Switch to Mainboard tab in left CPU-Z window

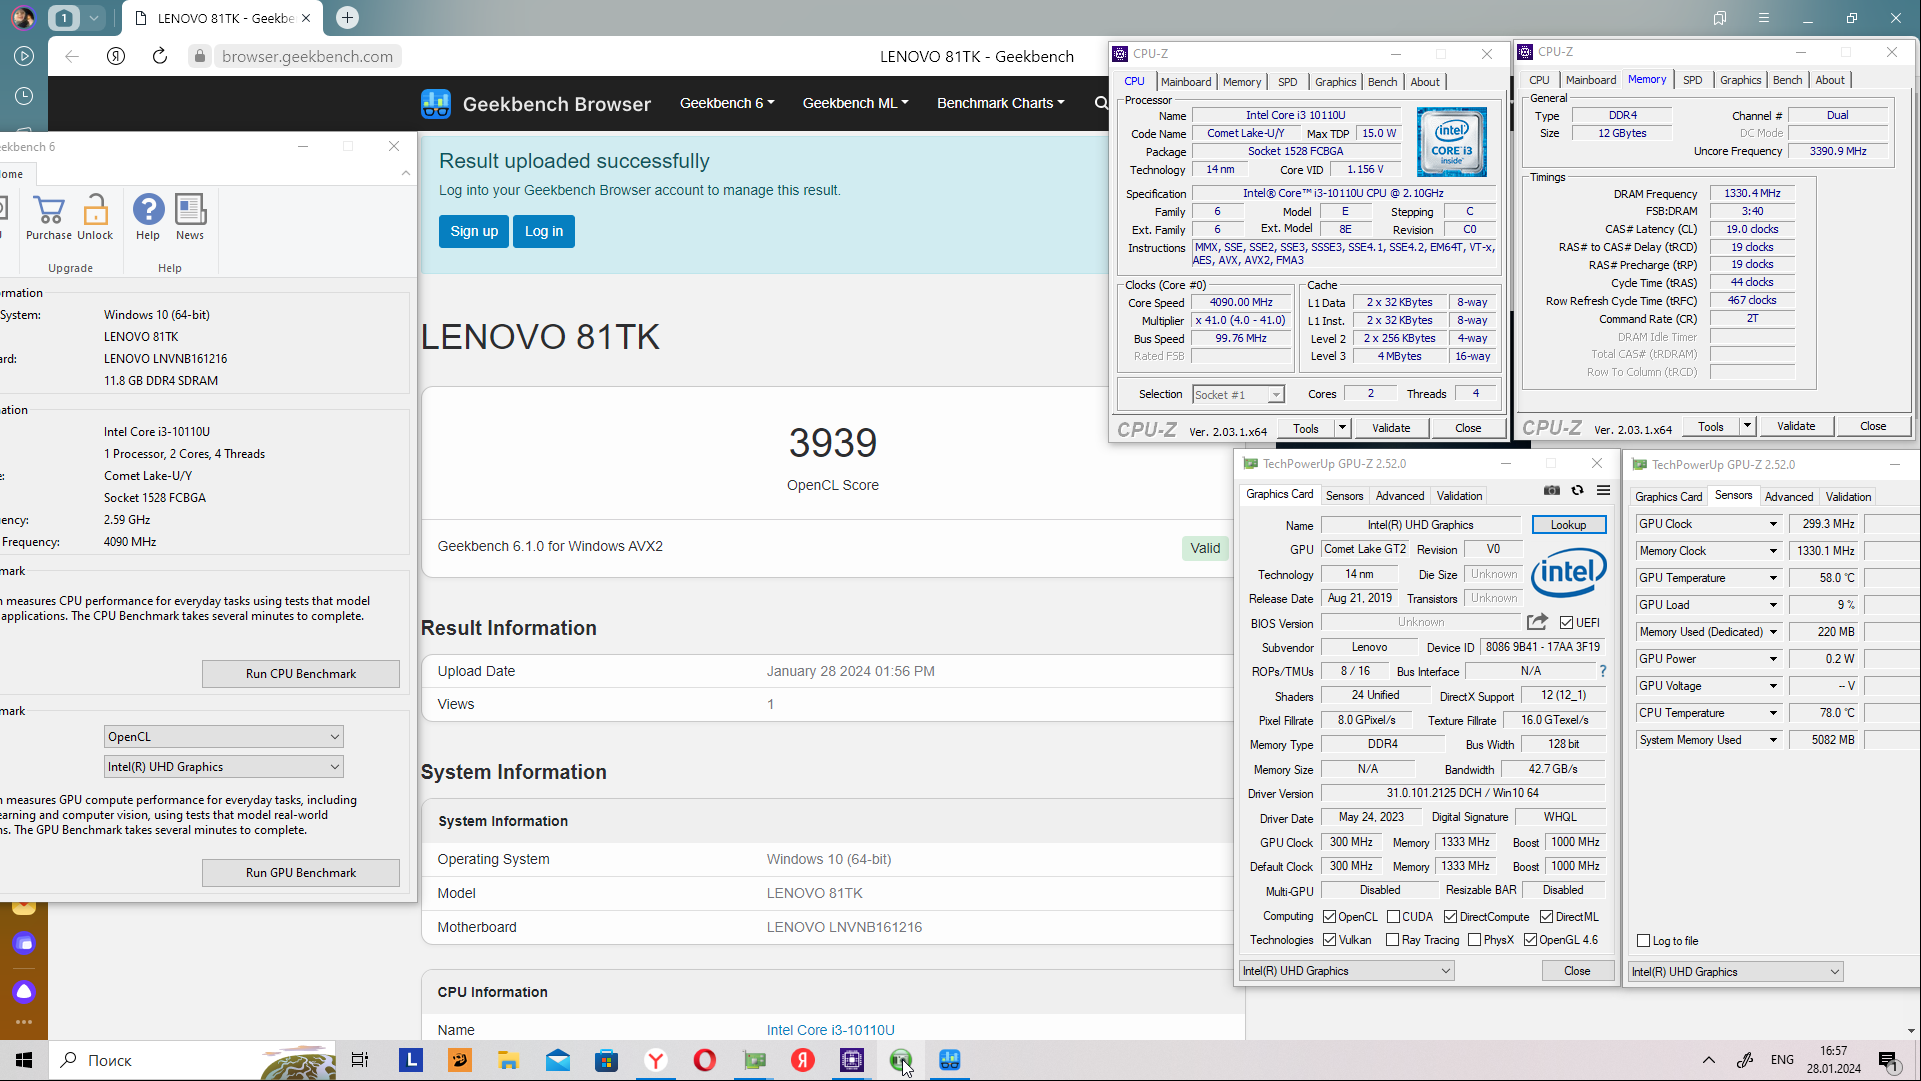pos(1185,82)
